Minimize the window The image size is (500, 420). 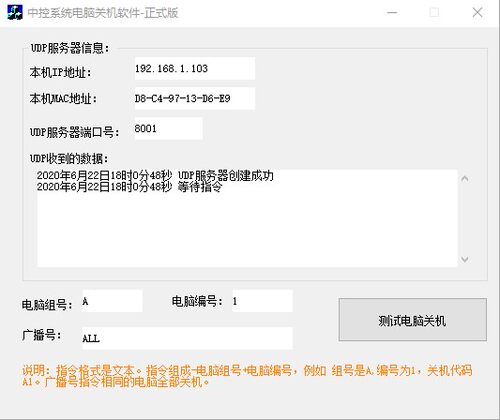tap(392, 13)
